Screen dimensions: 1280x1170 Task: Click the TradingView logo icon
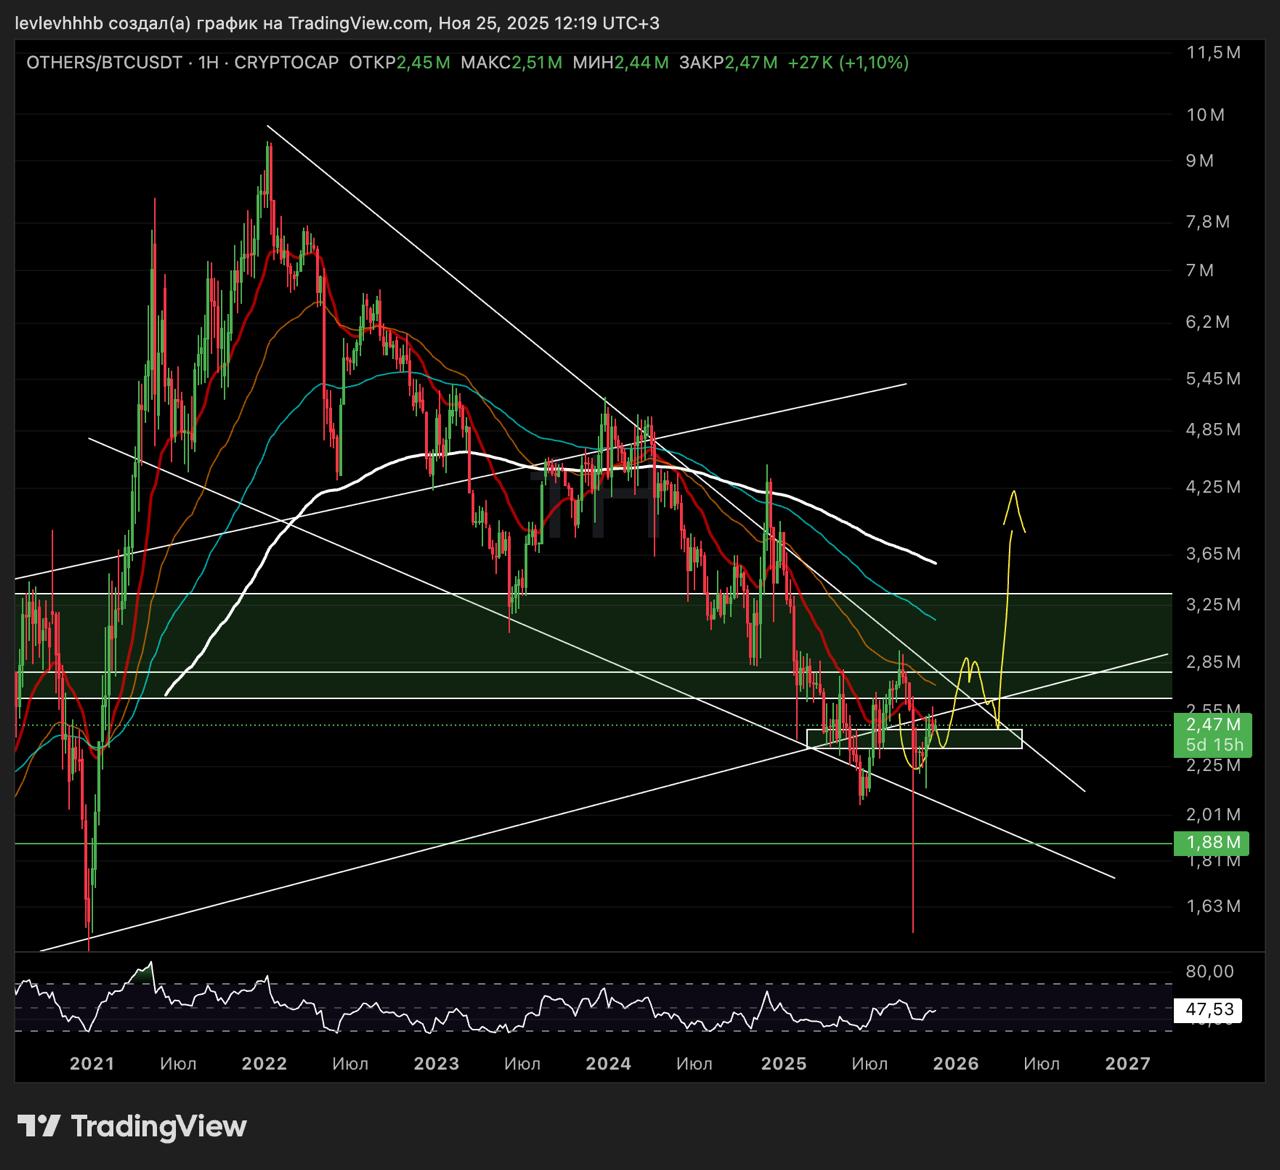40,1126
